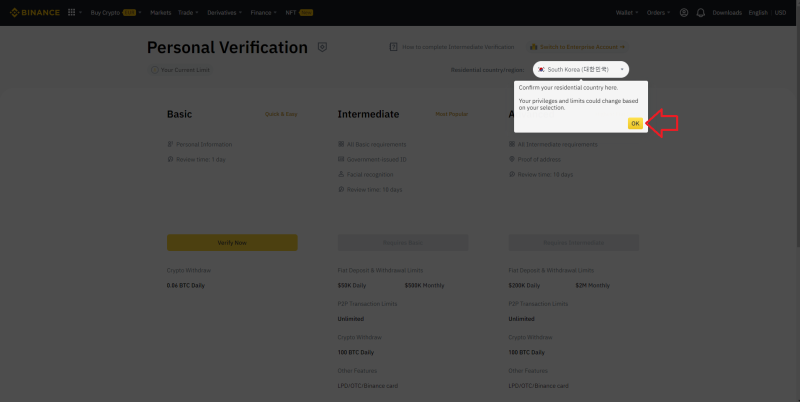Click the Personal Verification page title
Image resolution: width=800 pixels, height=402 pixels.
228,47
